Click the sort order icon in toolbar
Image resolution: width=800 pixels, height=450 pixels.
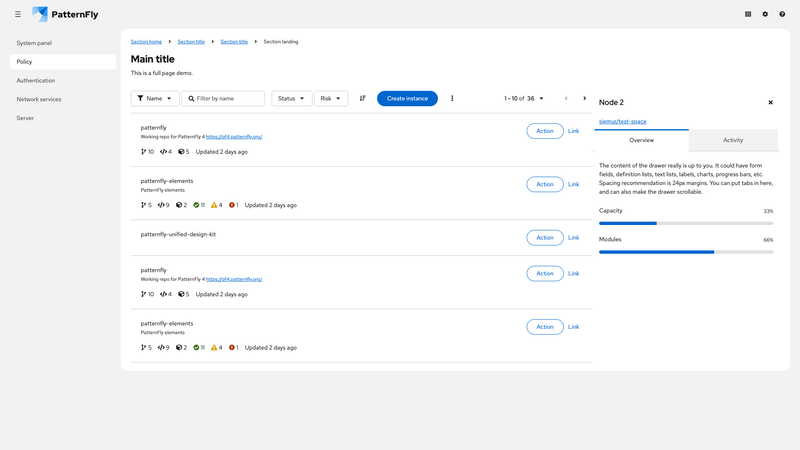pos(363,99)
